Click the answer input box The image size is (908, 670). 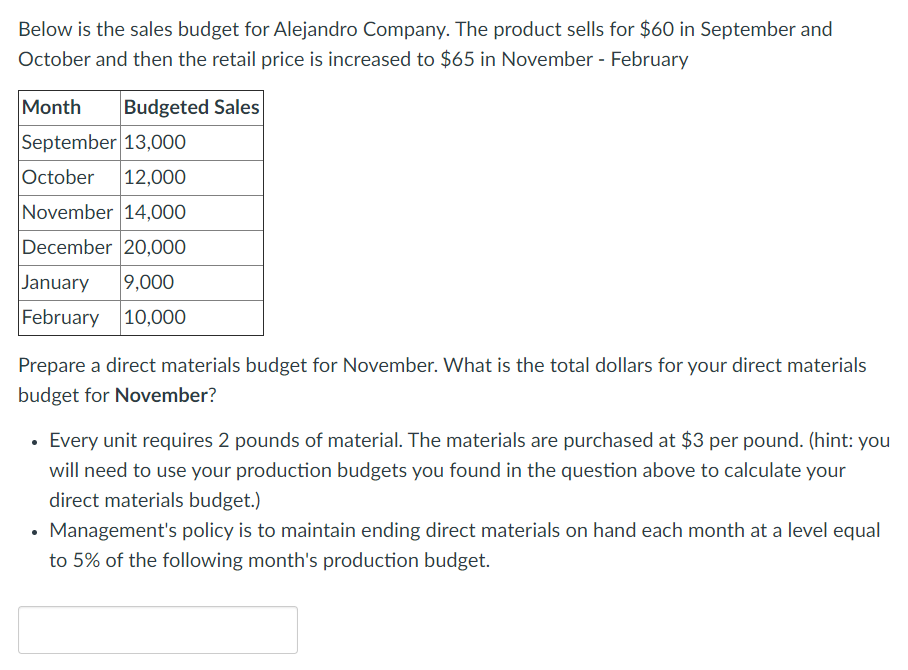(158, 630)
